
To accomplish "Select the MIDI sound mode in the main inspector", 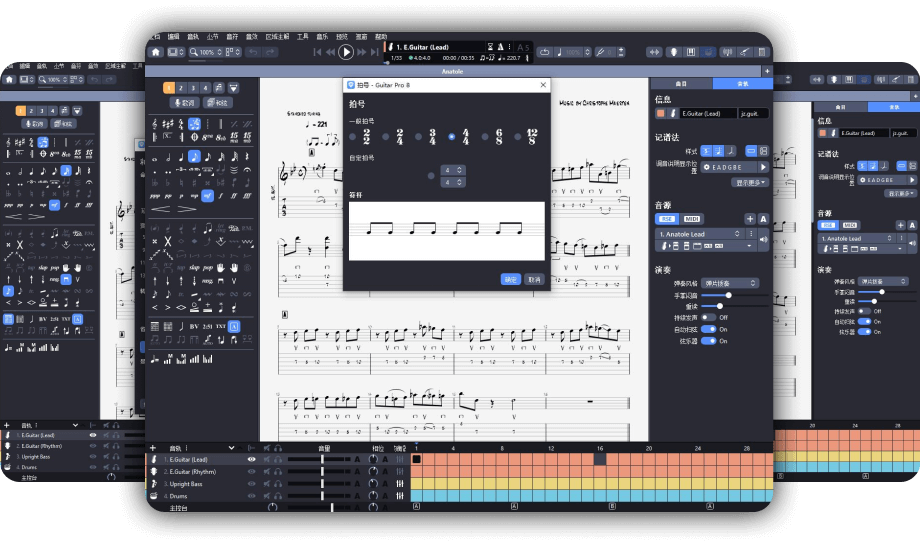I will point(692,219).
